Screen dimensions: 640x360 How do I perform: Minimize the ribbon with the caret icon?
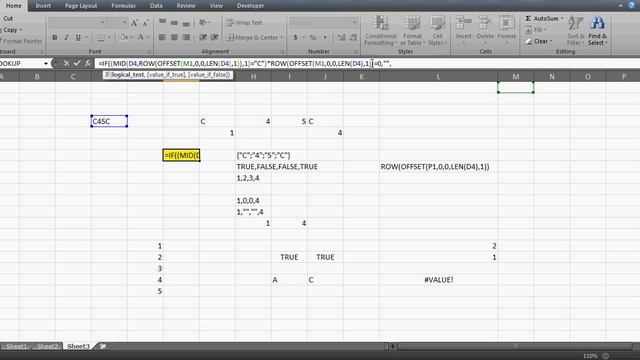point(620,5)
